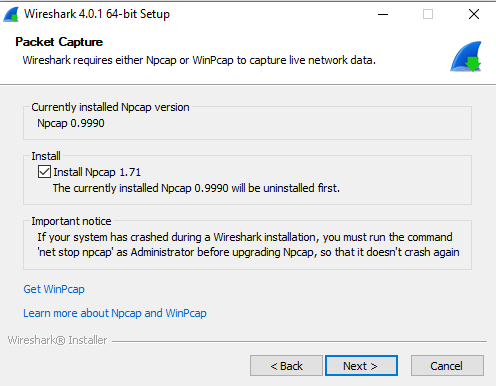Click the "Wireshark requires either Npcap" description
496x386 pixels.
click(x=199, y=60)
